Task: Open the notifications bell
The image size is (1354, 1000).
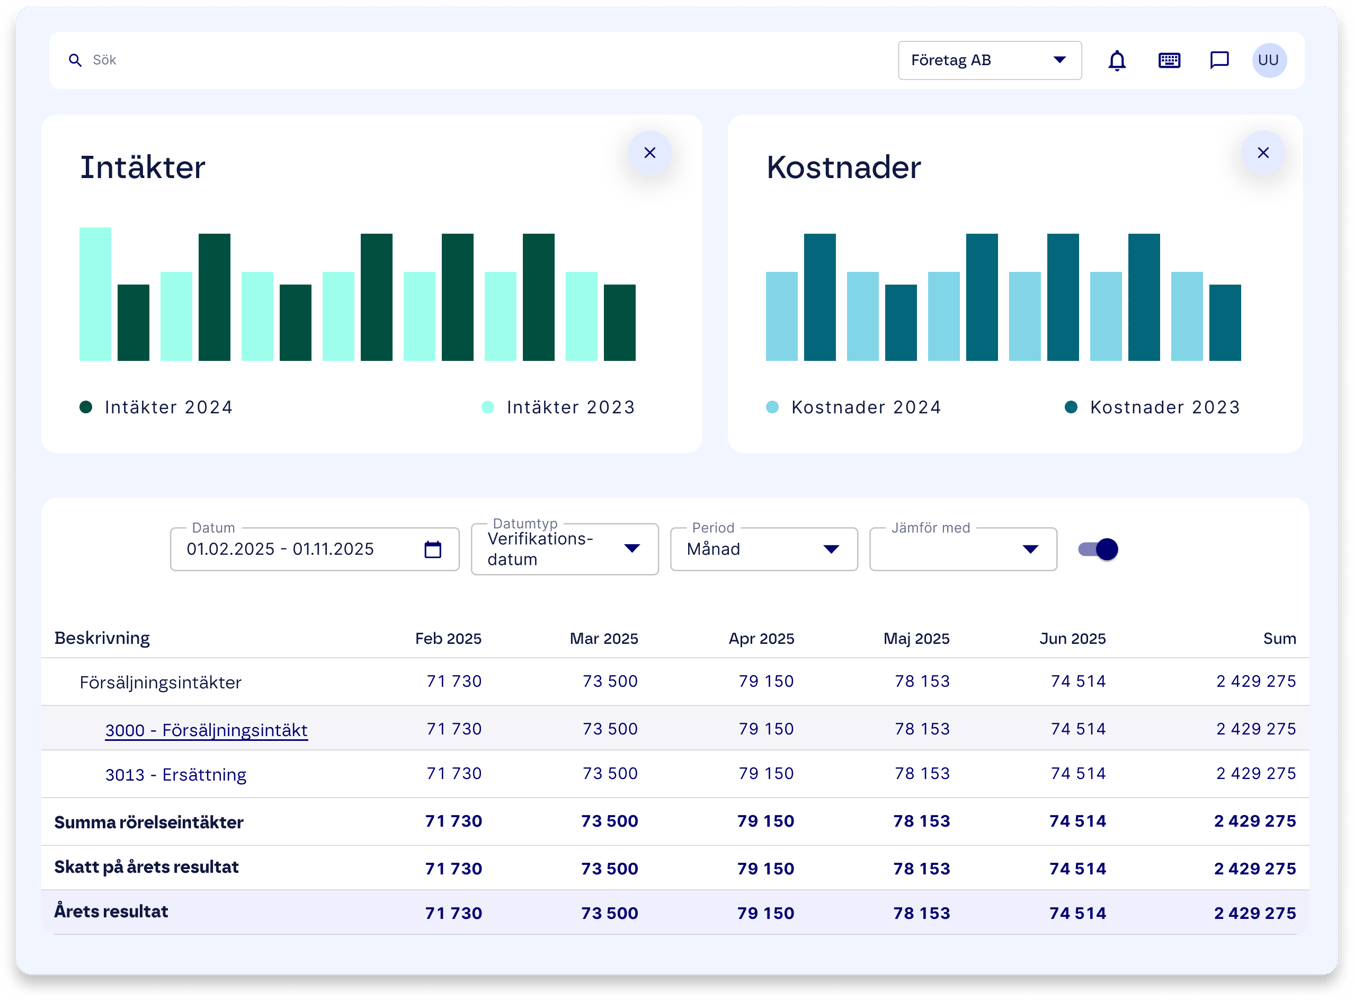Action: tap(1117, 61)
